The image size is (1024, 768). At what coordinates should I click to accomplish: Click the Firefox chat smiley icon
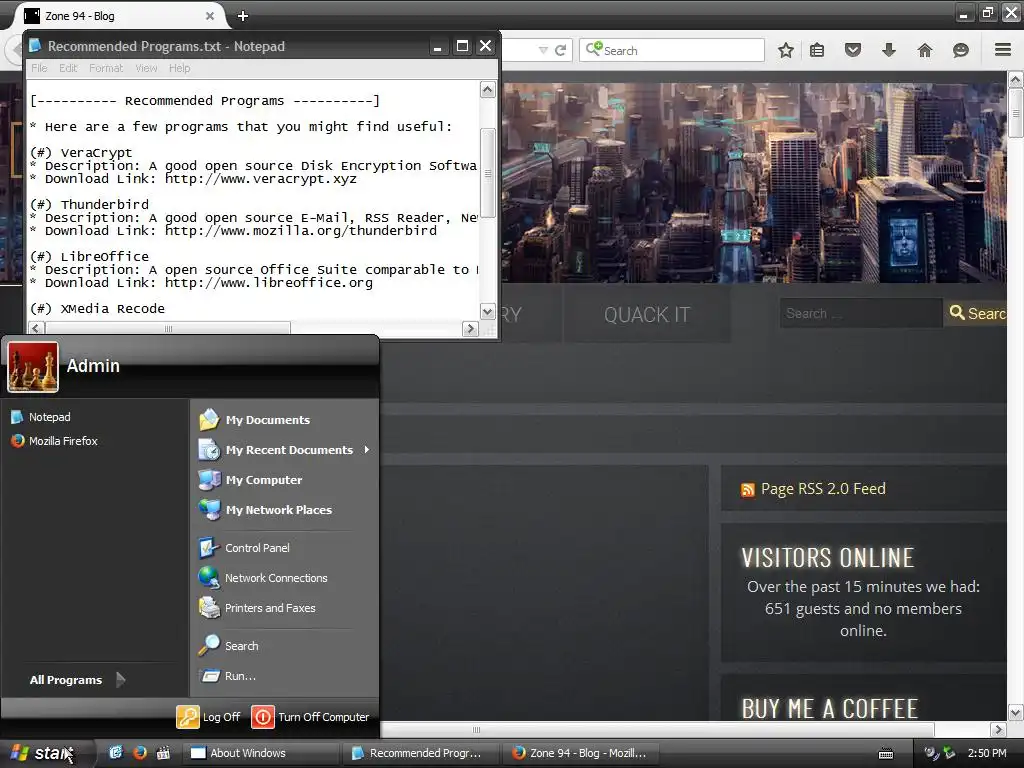[x=961, y=50]
